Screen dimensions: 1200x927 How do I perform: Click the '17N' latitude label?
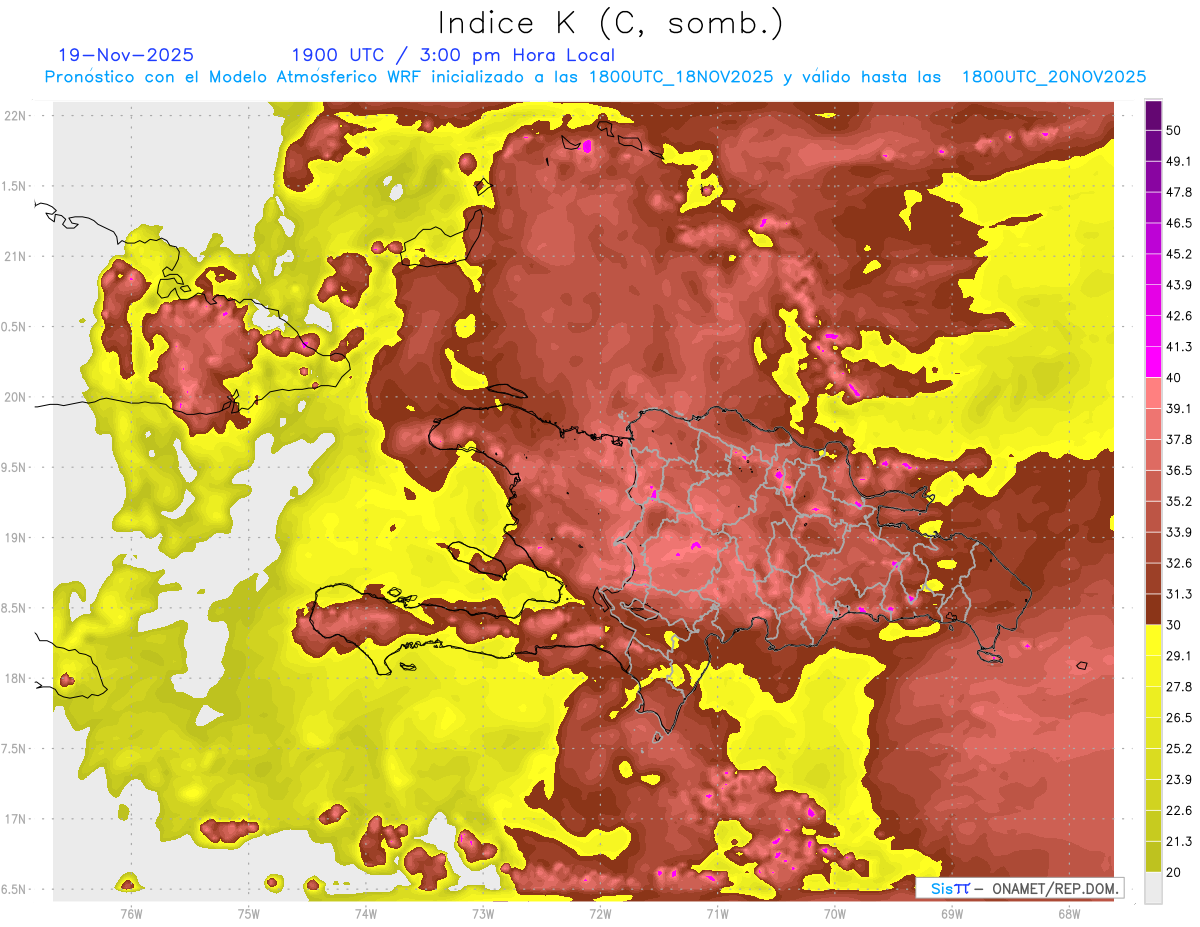click(x=14, y=820)
